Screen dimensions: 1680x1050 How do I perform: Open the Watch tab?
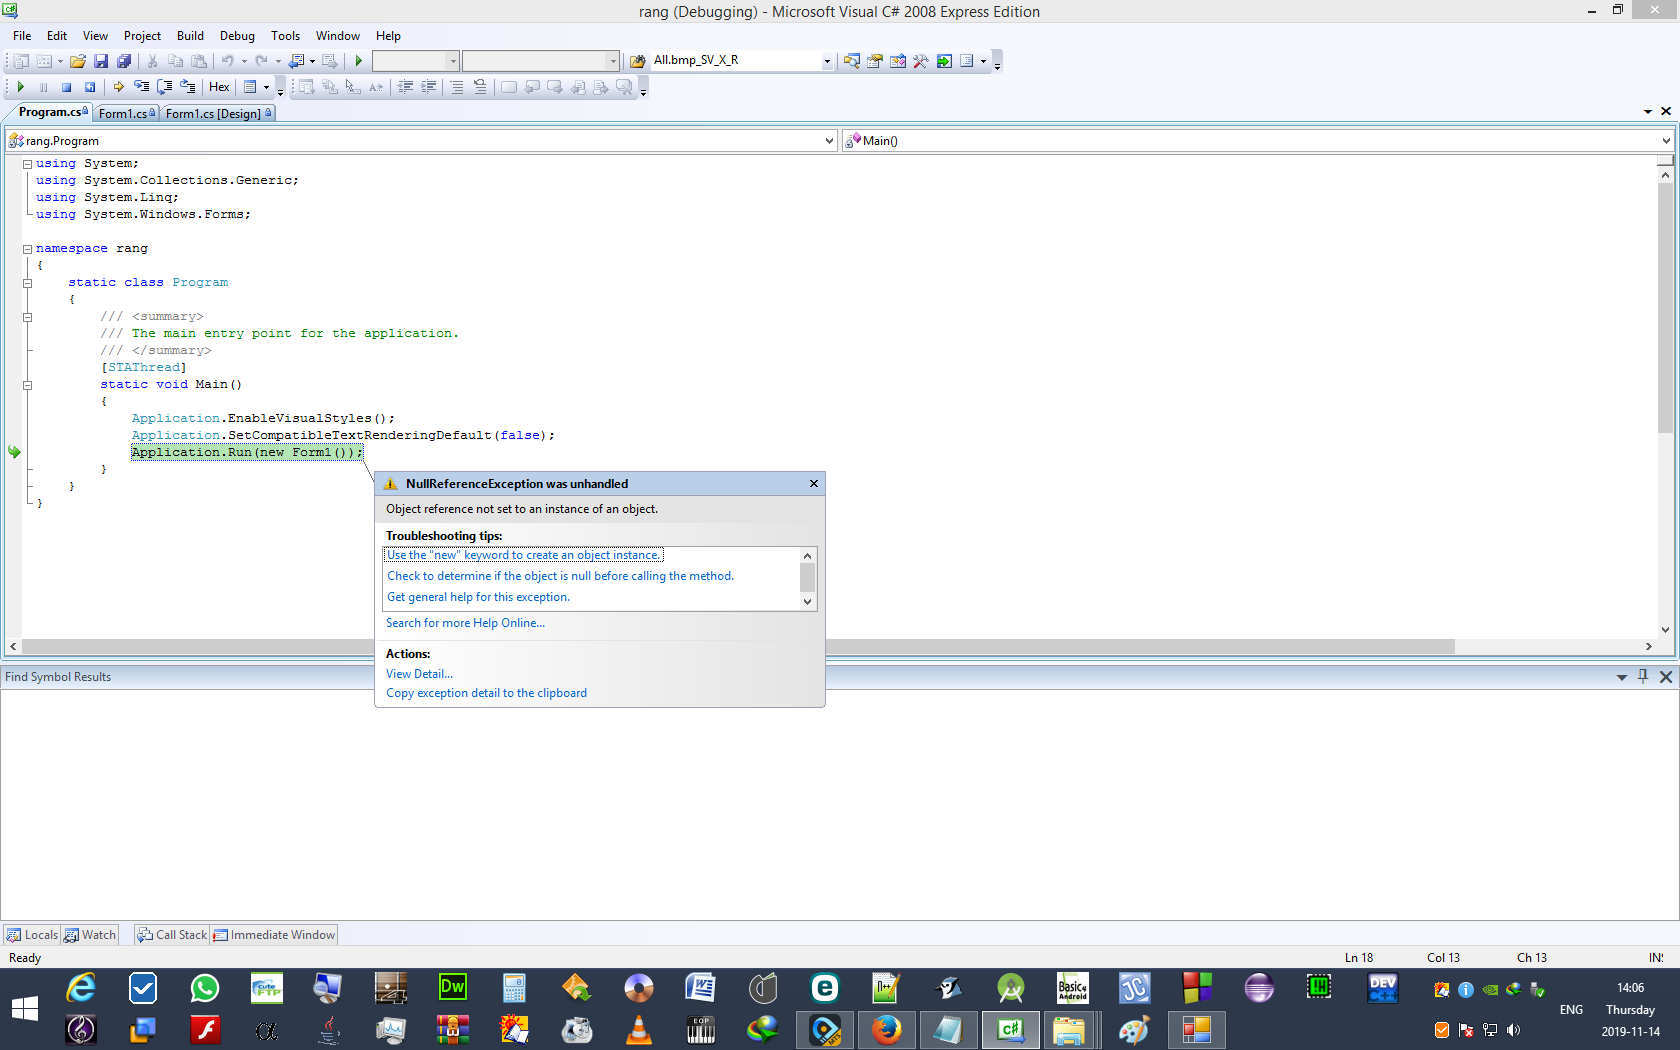[90, 935]
